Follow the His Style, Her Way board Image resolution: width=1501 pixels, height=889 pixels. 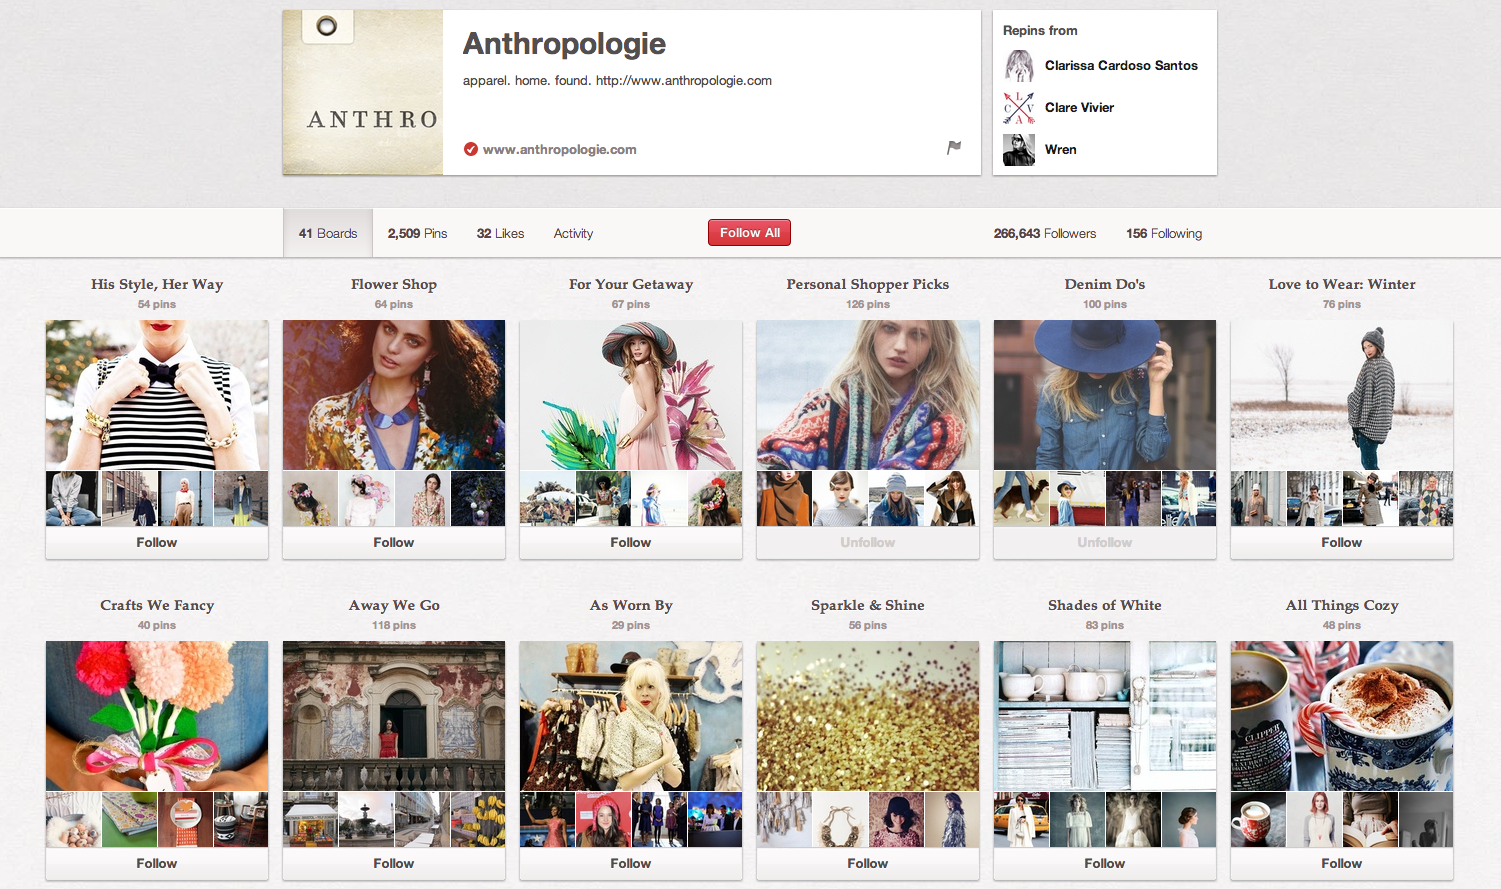pyautogui.click(x=157, y=542)
